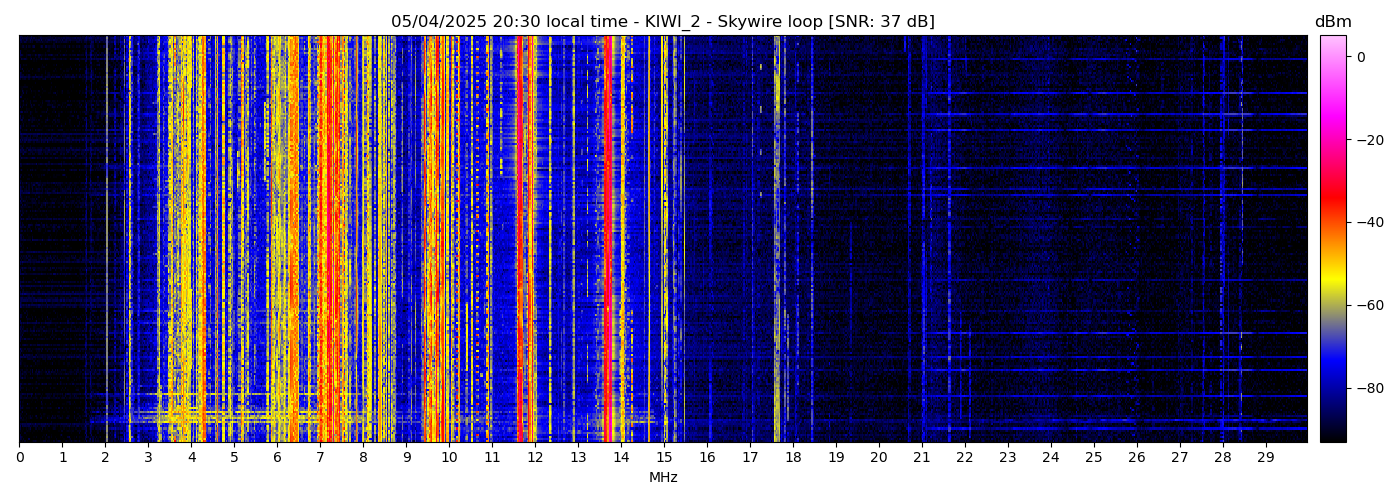This screenshot has height=500, width=1400.
Task: Select the -60 tick label on colorbar
Action: coord(1367,305)
